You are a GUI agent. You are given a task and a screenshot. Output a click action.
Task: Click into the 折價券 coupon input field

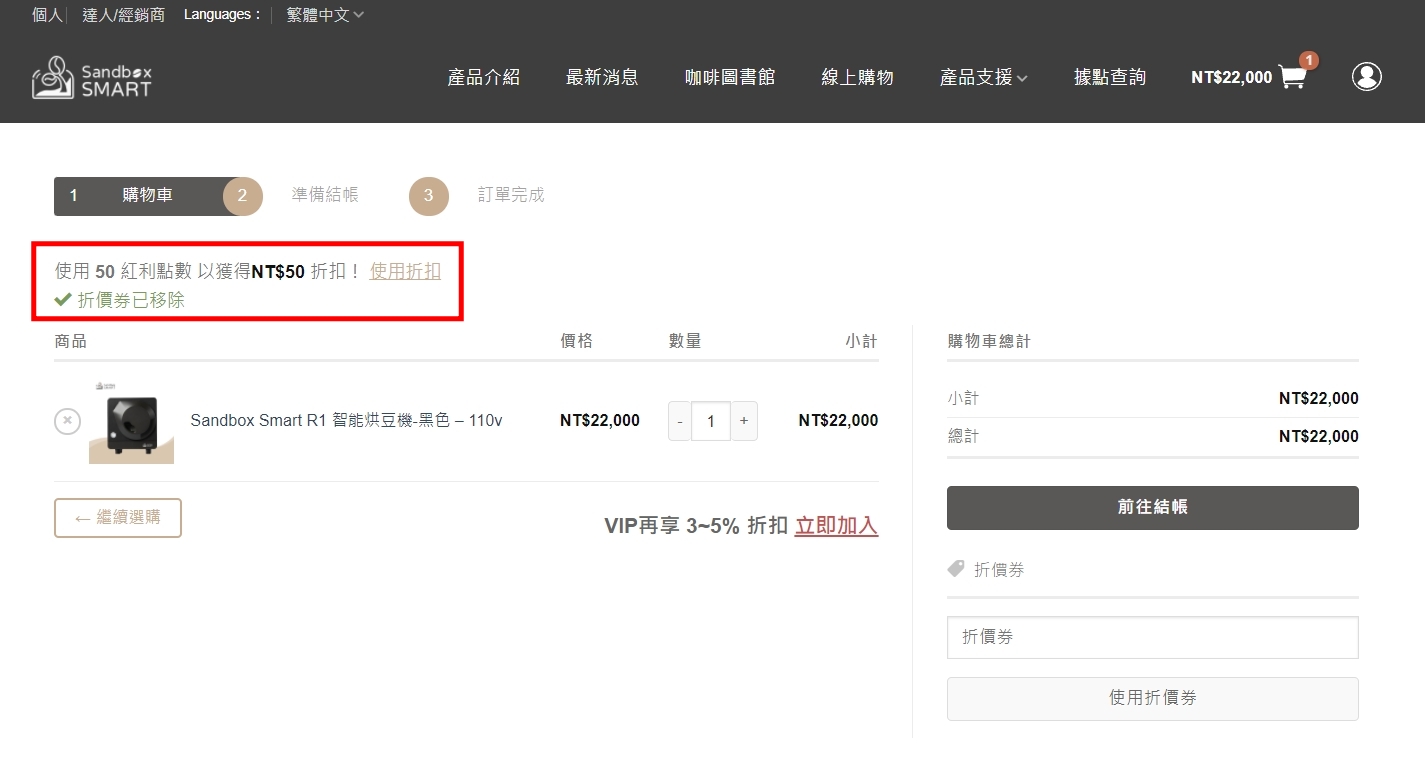point(1153,637)
